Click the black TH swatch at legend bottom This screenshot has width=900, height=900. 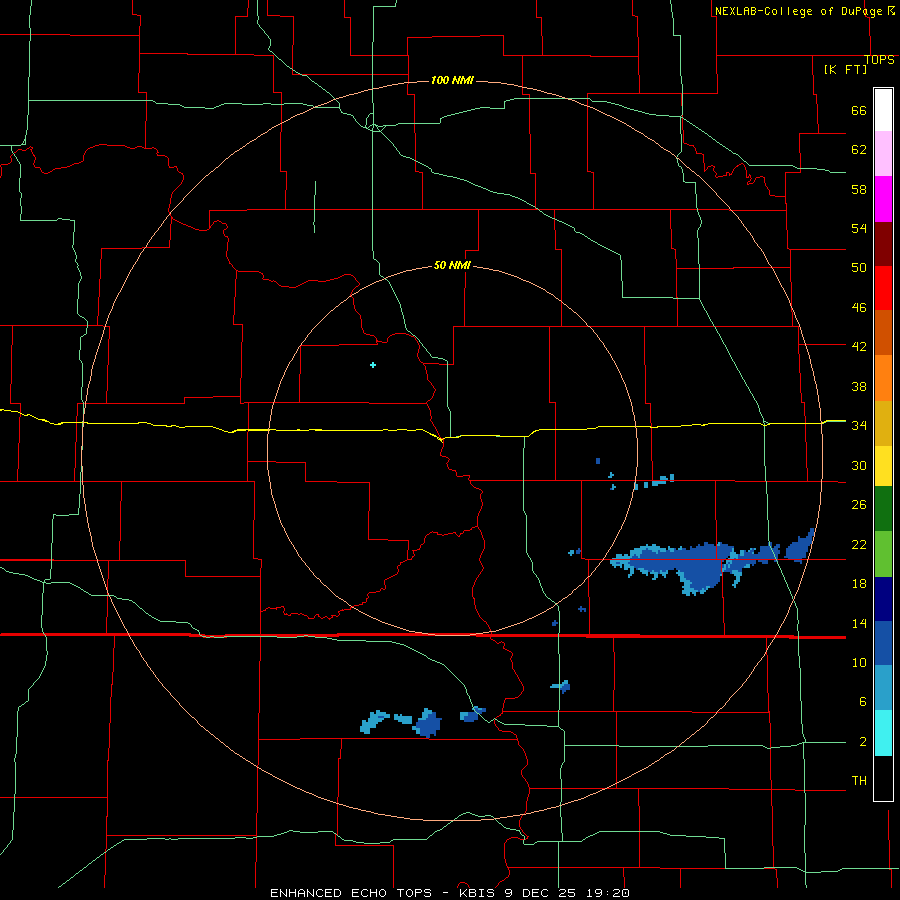point(883,778)
